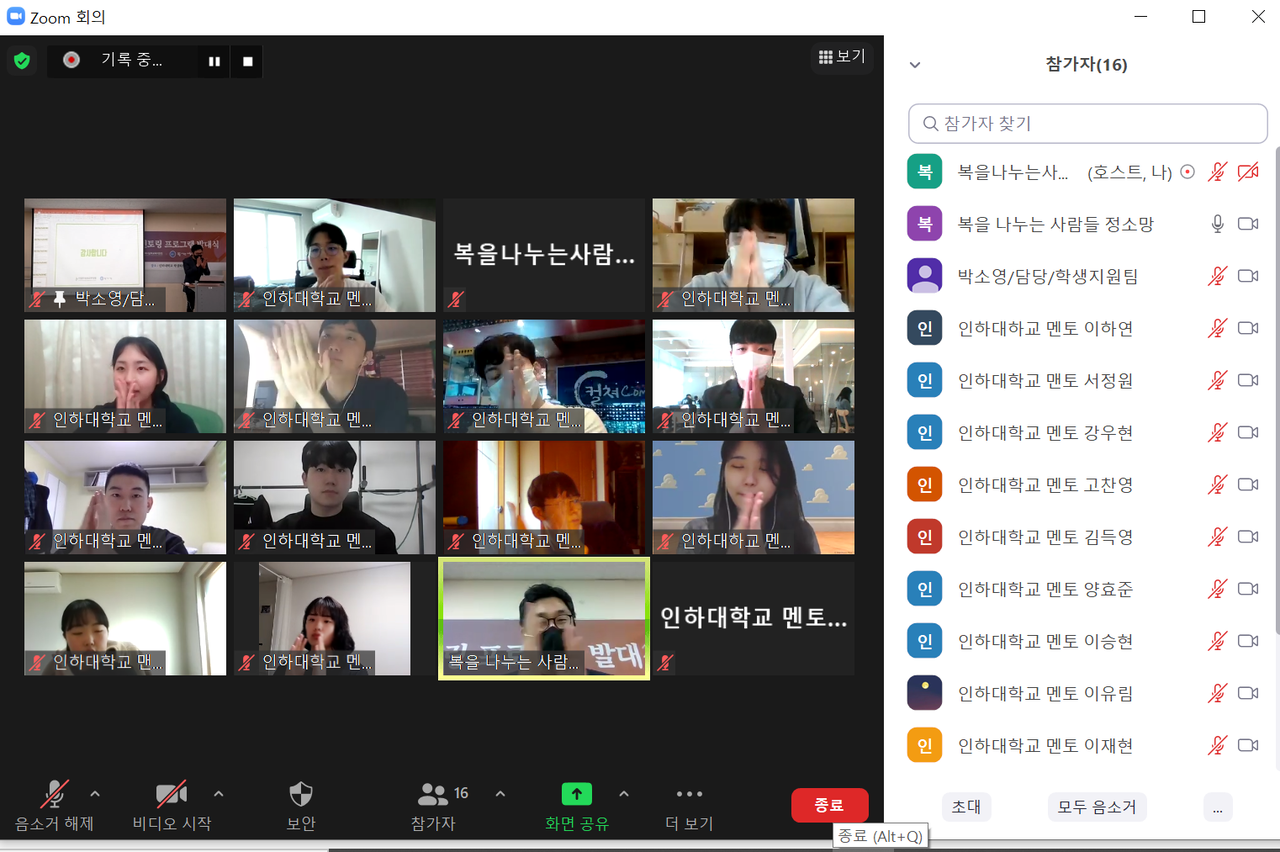The width and height of the screenshot is (1280, 852).
Task: Click night-sky avatar of 멘토 이유림
Action: point(925,692)
